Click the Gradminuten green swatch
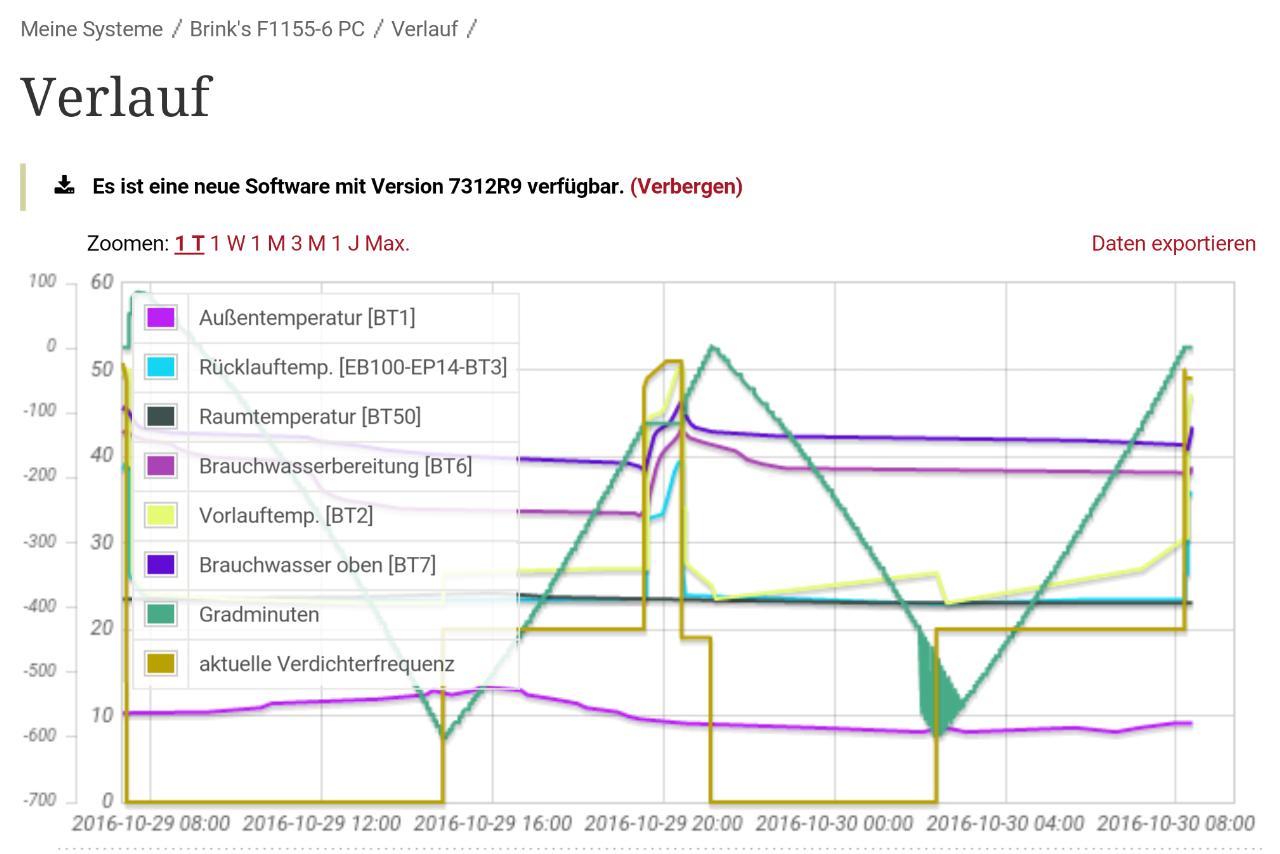 point(161,614)
